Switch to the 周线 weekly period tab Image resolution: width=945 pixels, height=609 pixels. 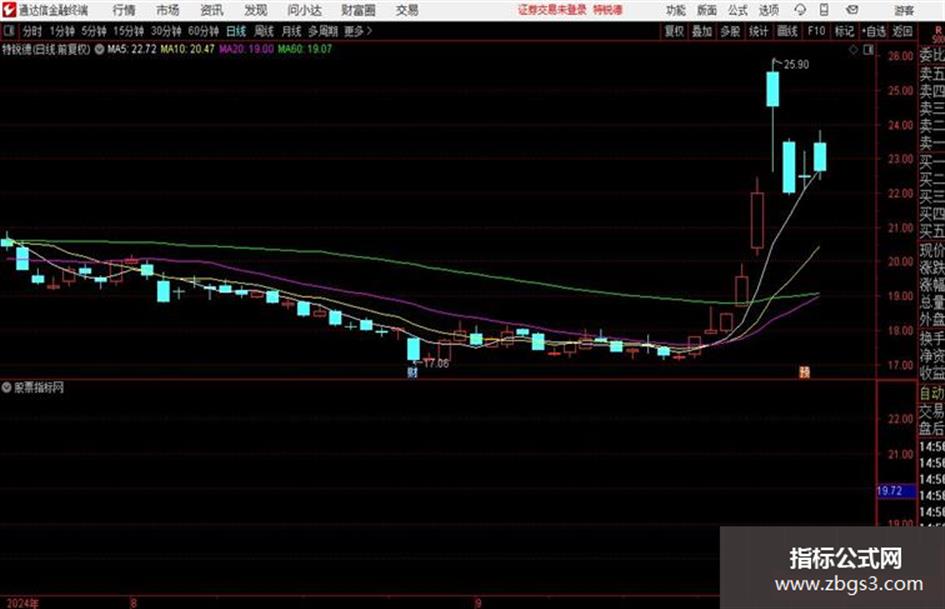coord(264,31)
